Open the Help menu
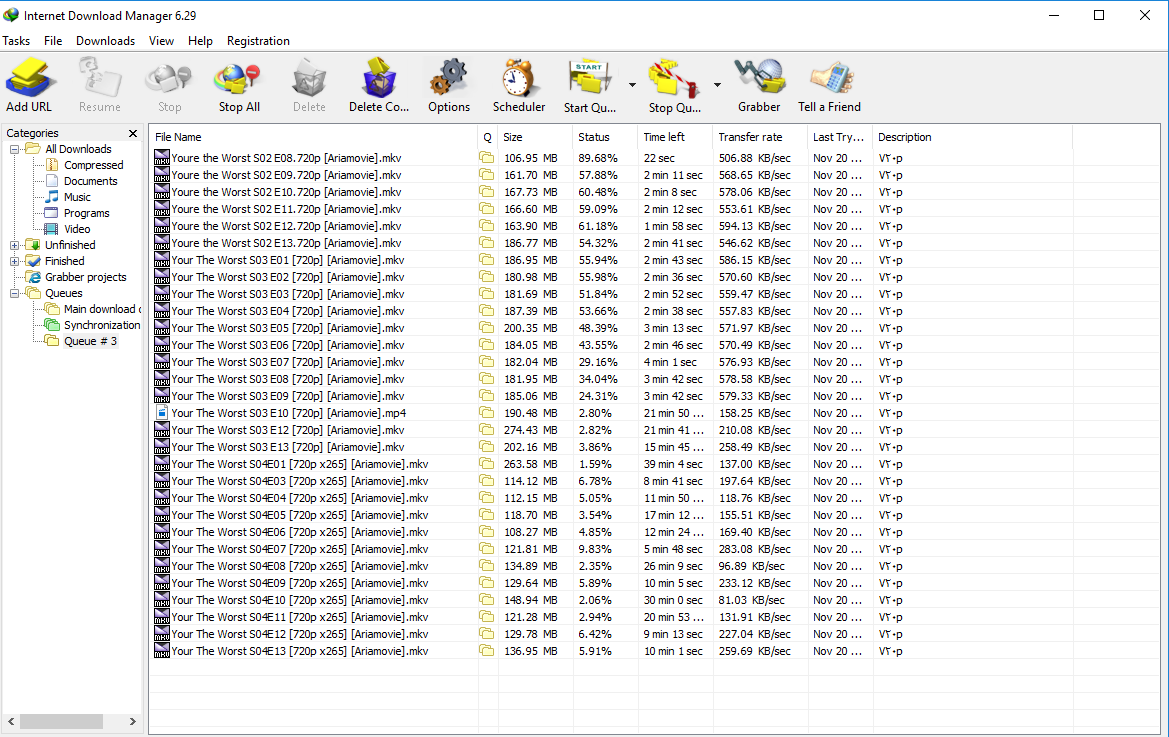 (200, 41)
